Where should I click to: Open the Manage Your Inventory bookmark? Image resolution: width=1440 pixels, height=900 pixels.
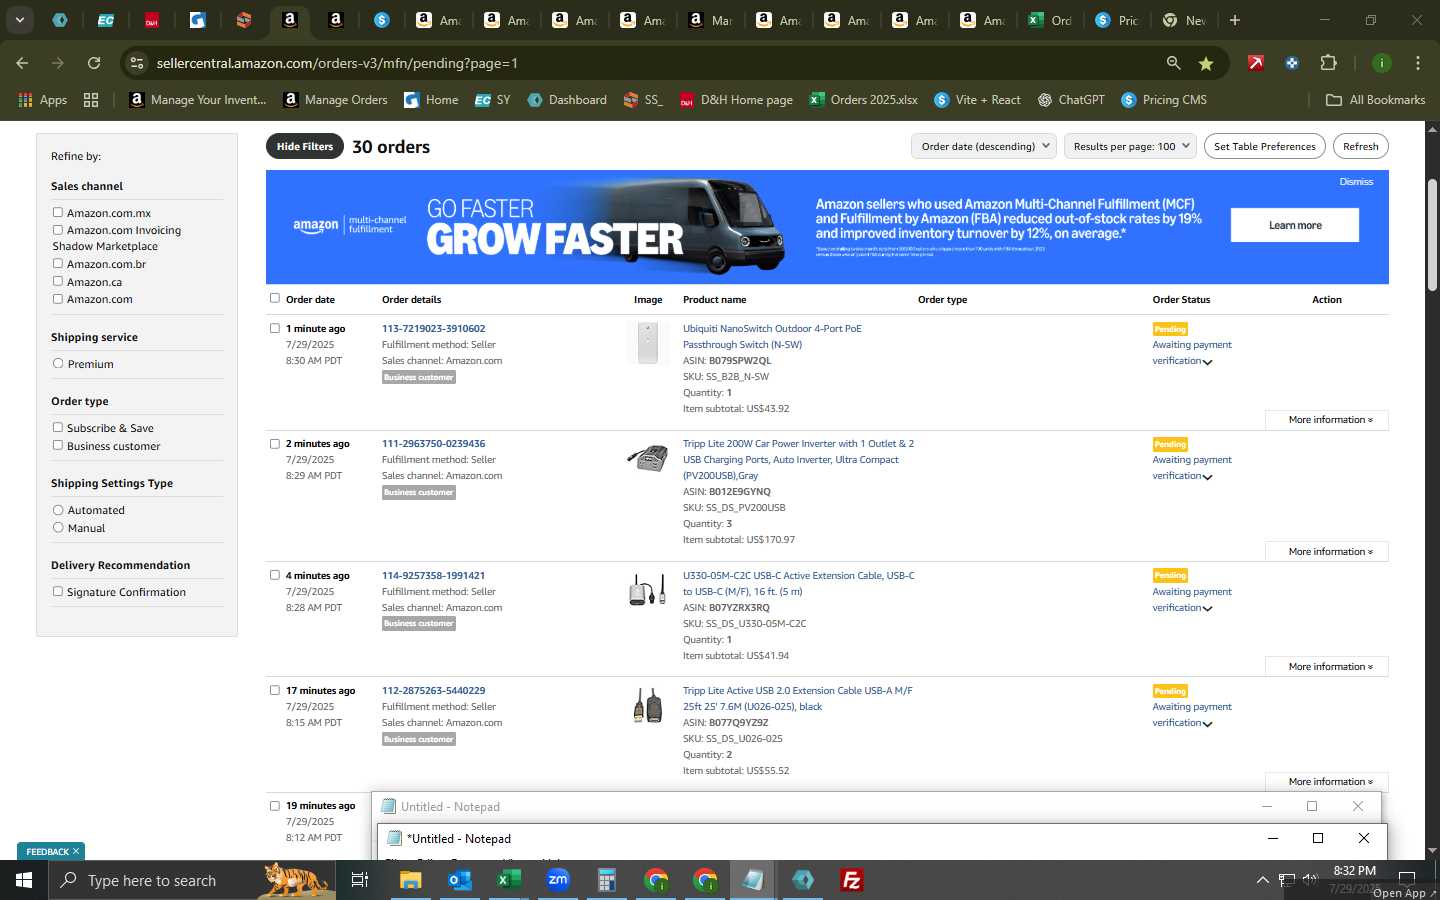pos(197,100)
